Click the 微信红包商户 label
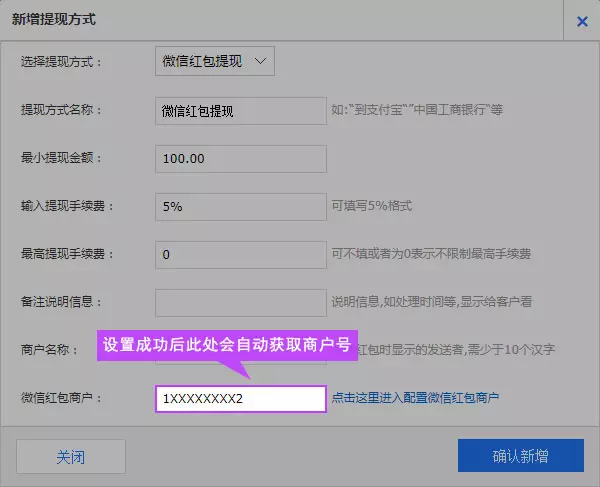This screenshot has height=487, width=600. [61, 398]
